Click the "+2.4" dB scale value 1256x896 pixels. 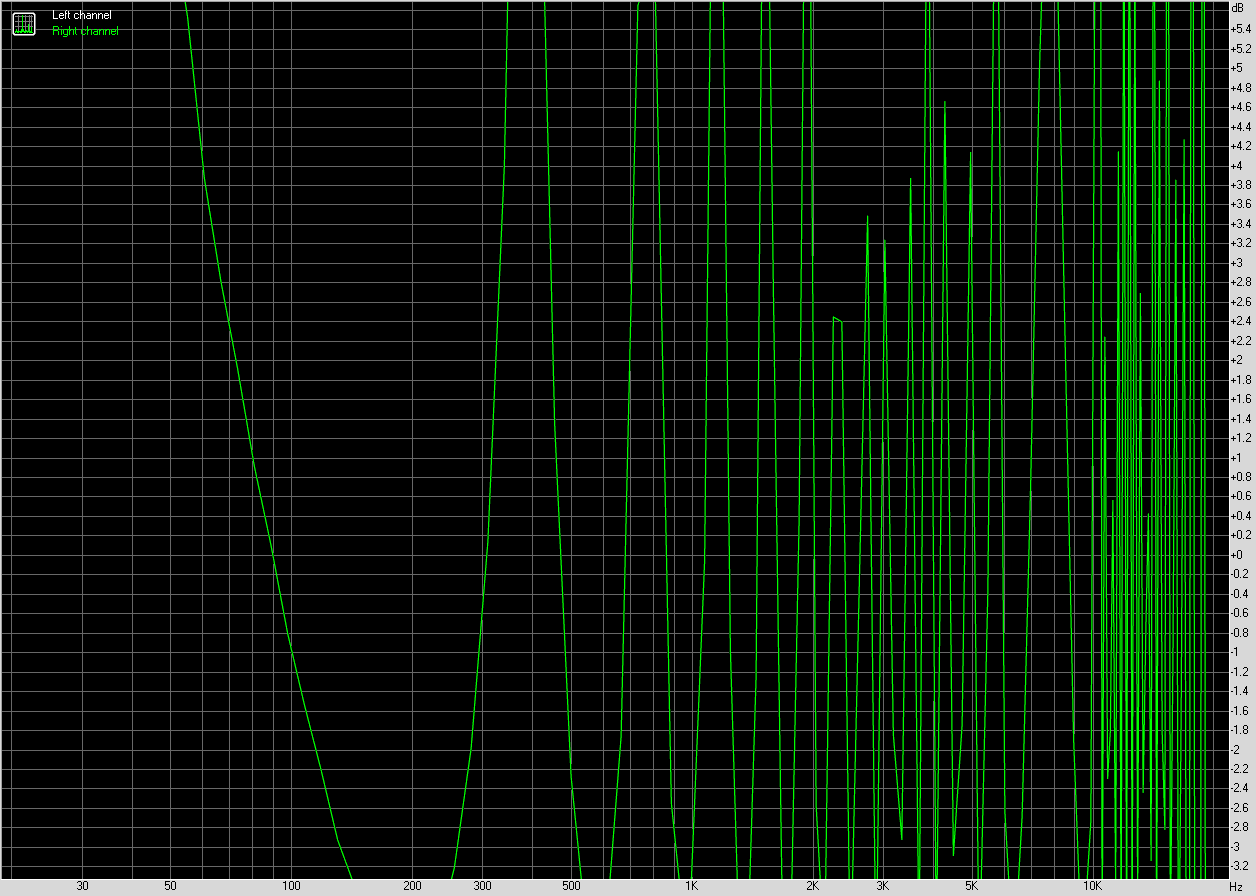pos(1240,321)
